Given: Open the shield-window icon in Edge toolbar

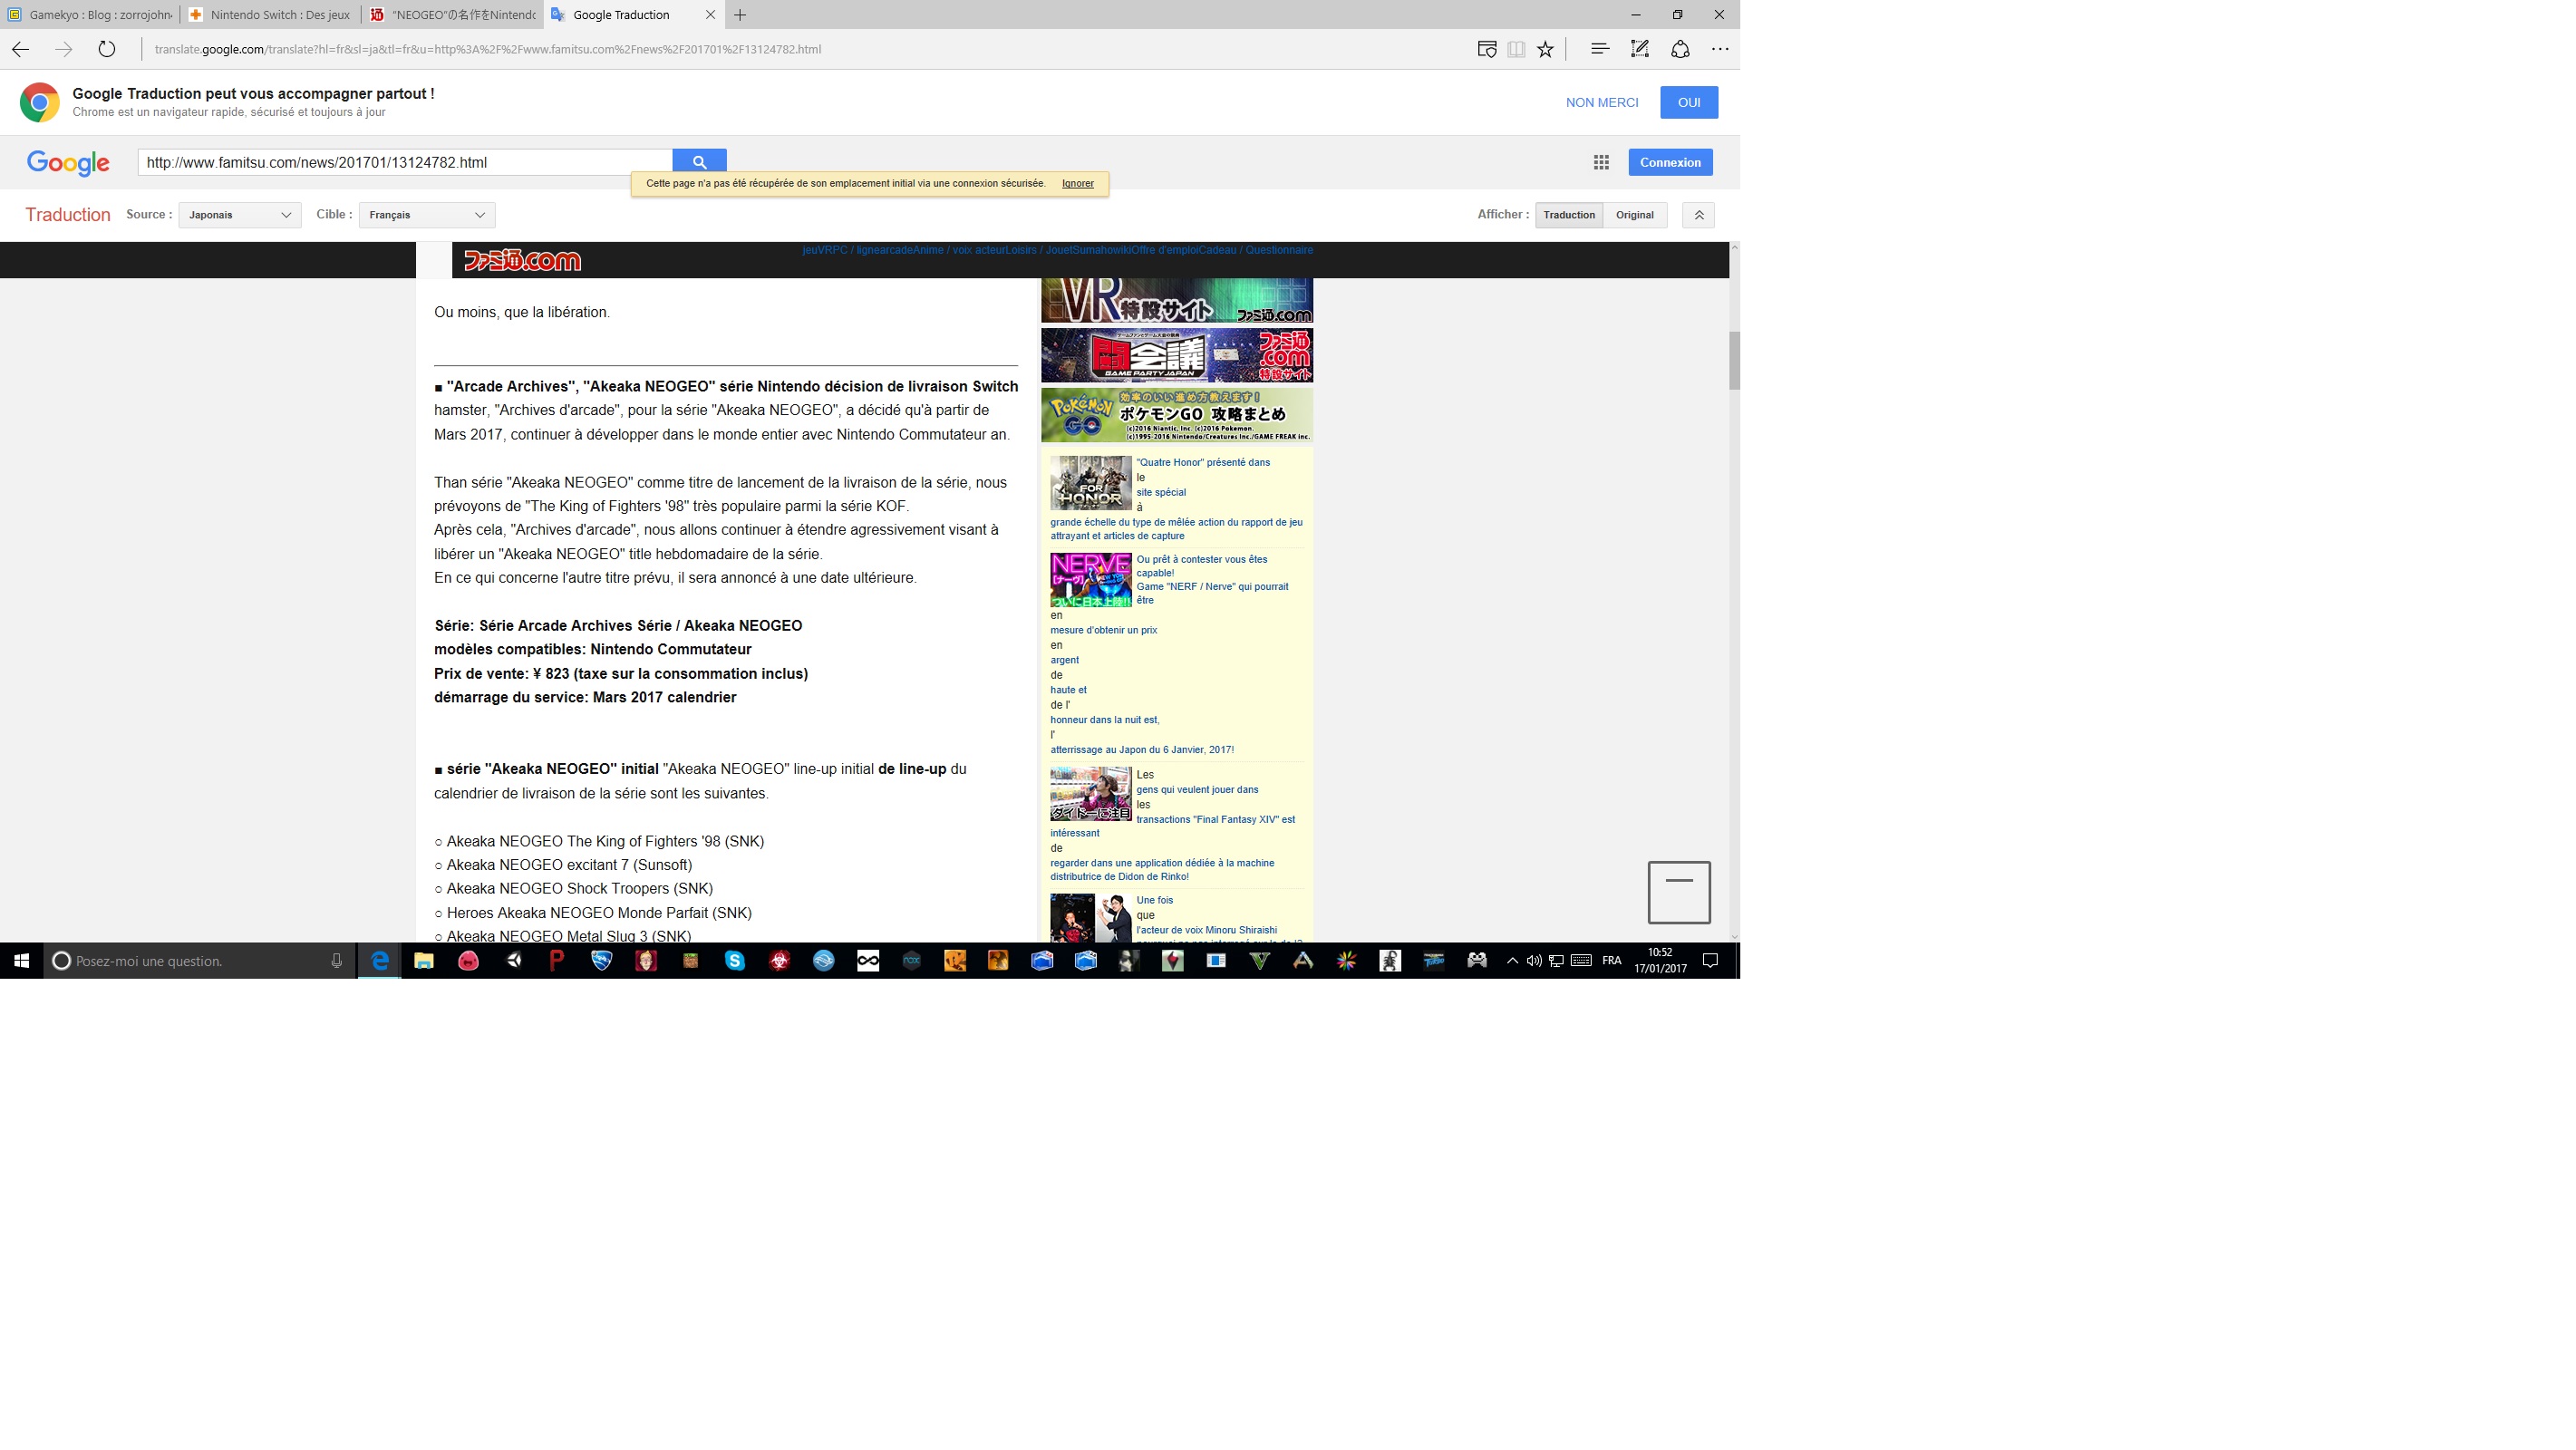Looking at the screenshot, I should 1487,49.
